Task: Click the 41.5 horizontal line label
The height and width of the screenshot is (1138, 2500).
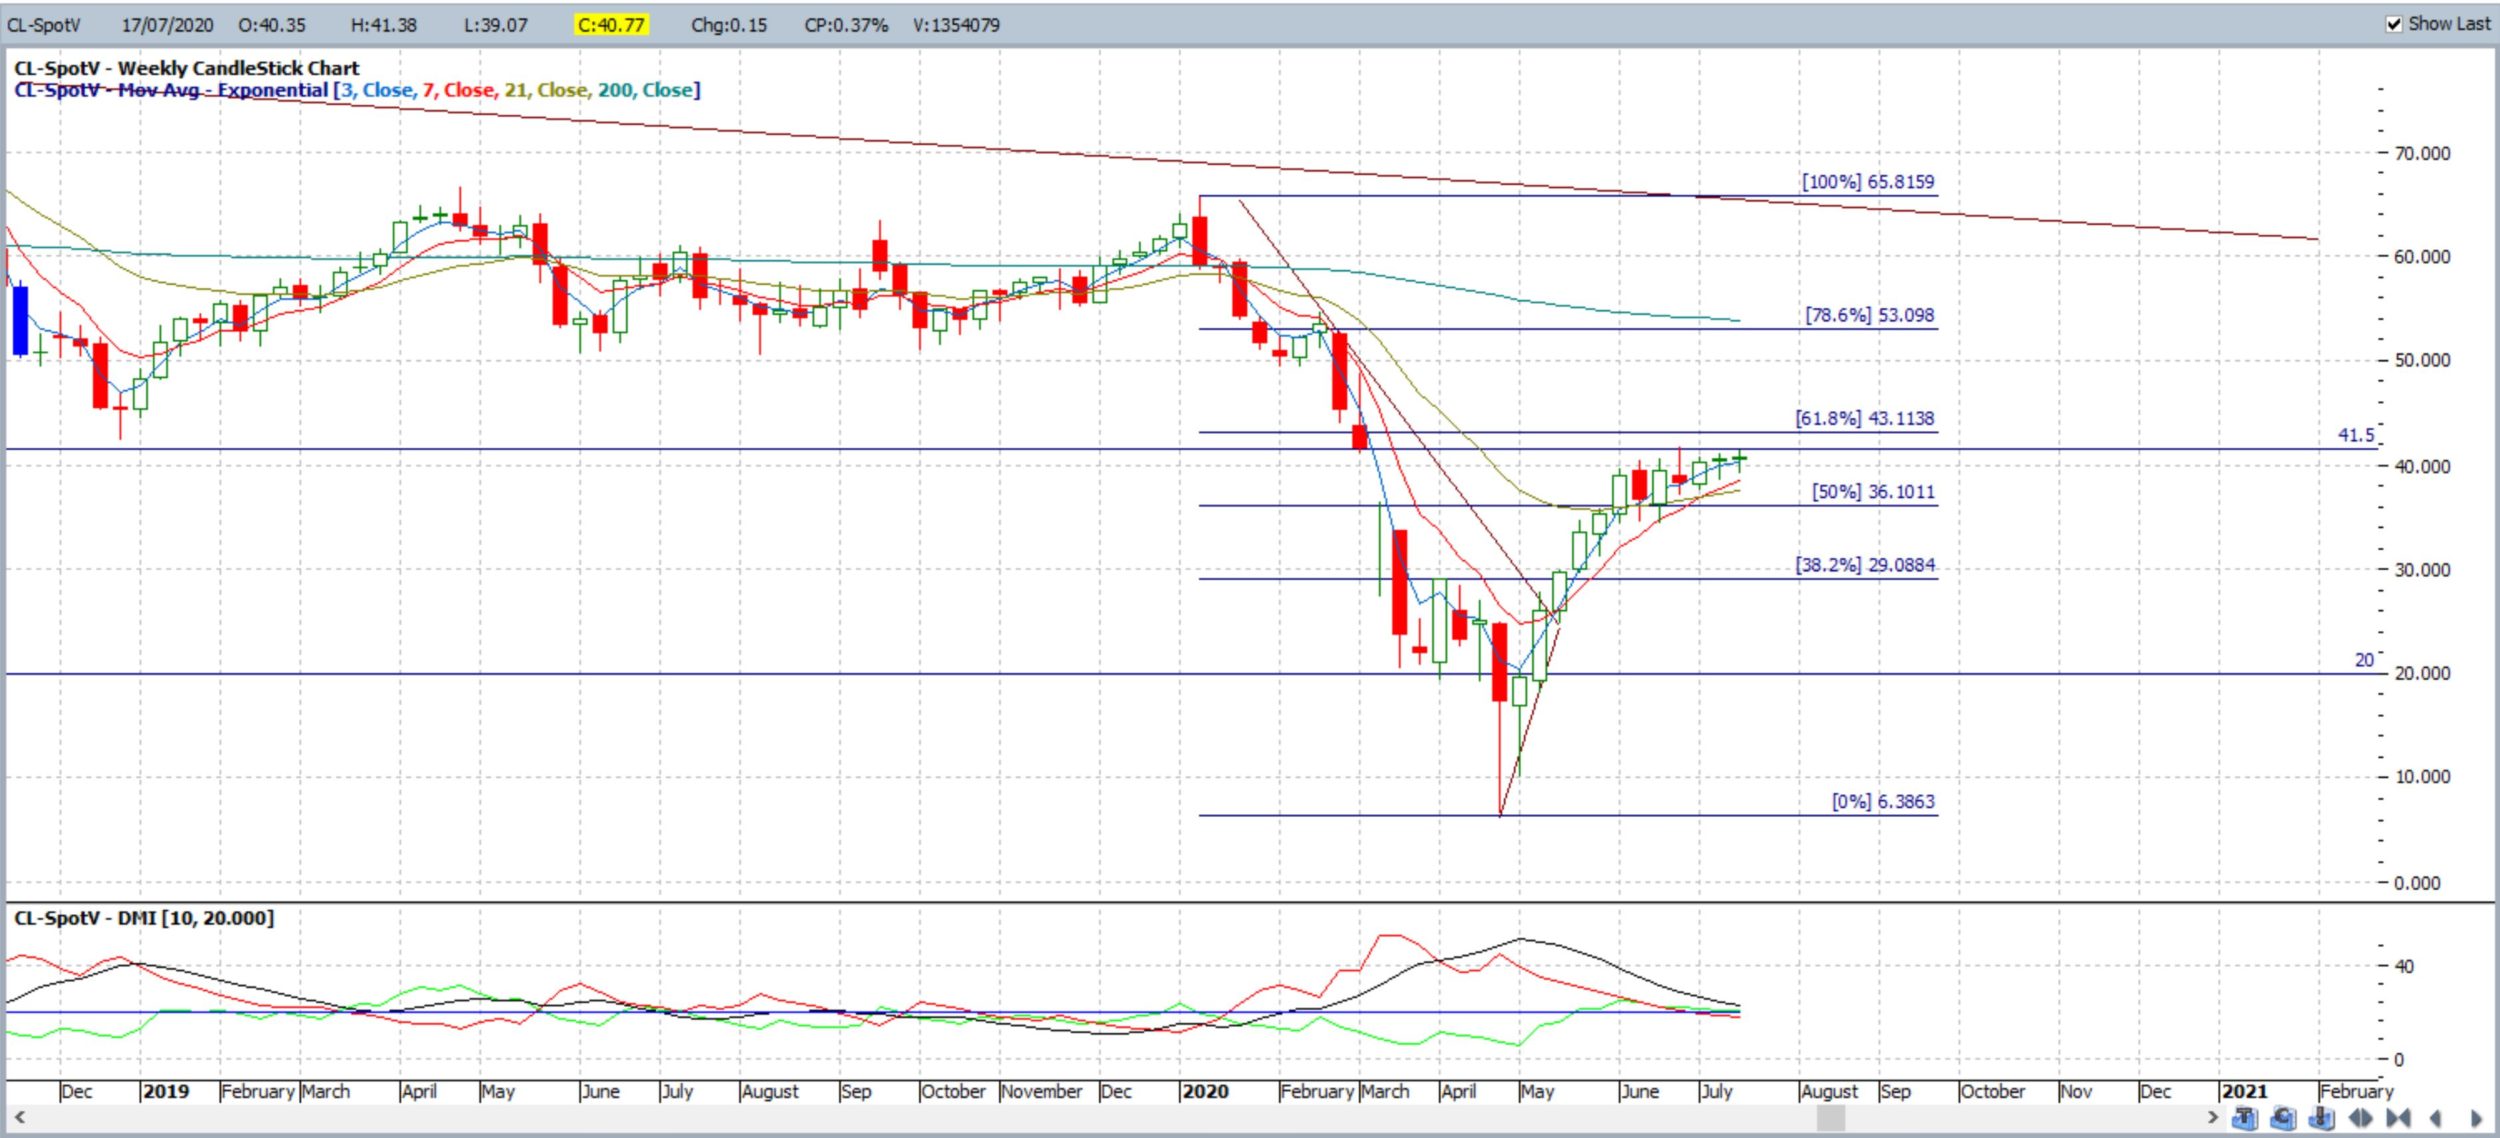Action: pyautogui.click(x=2355, y=435)
